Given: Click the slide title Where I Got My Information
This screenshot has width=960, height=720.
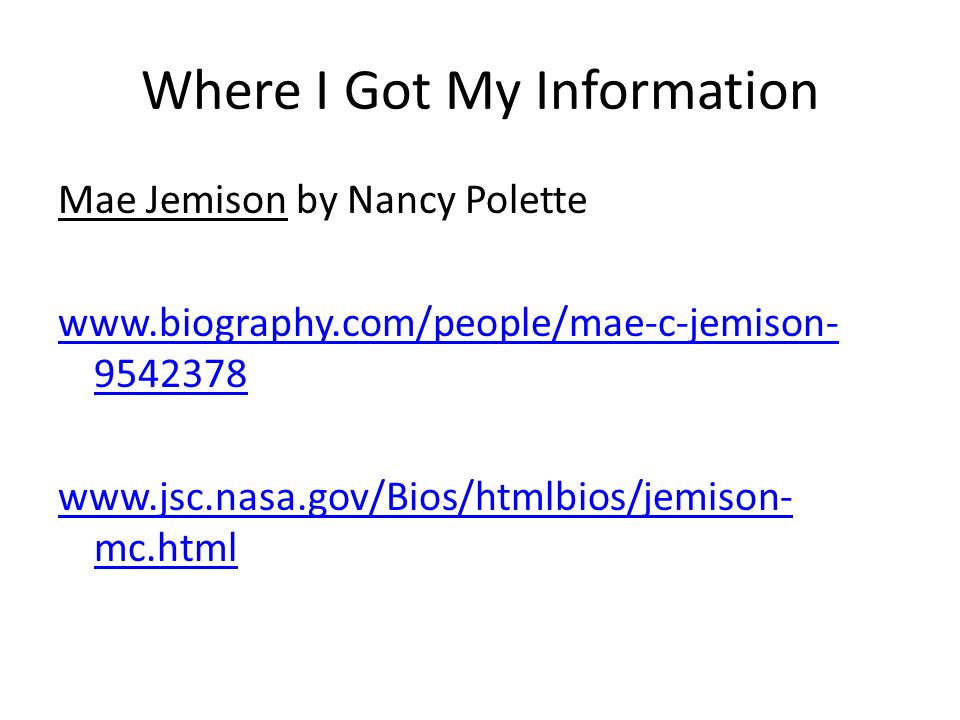Looking at the screenshot, I should 481,92.
